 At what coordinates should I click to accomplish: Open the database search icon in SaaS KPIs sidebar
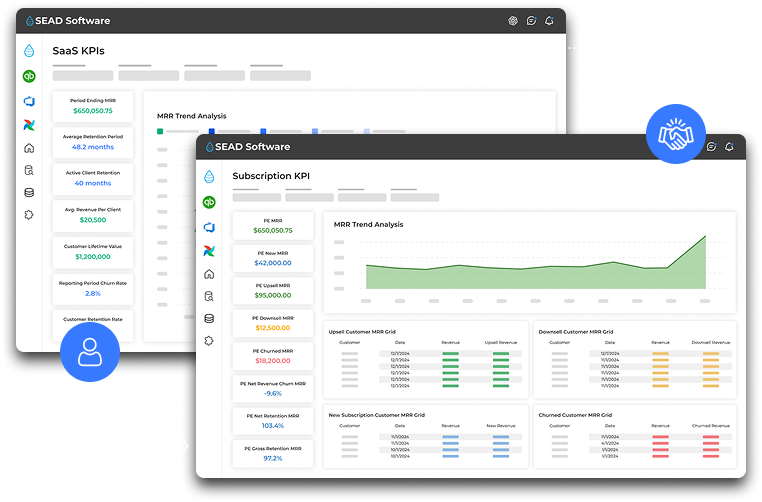(x=29, y=171)
